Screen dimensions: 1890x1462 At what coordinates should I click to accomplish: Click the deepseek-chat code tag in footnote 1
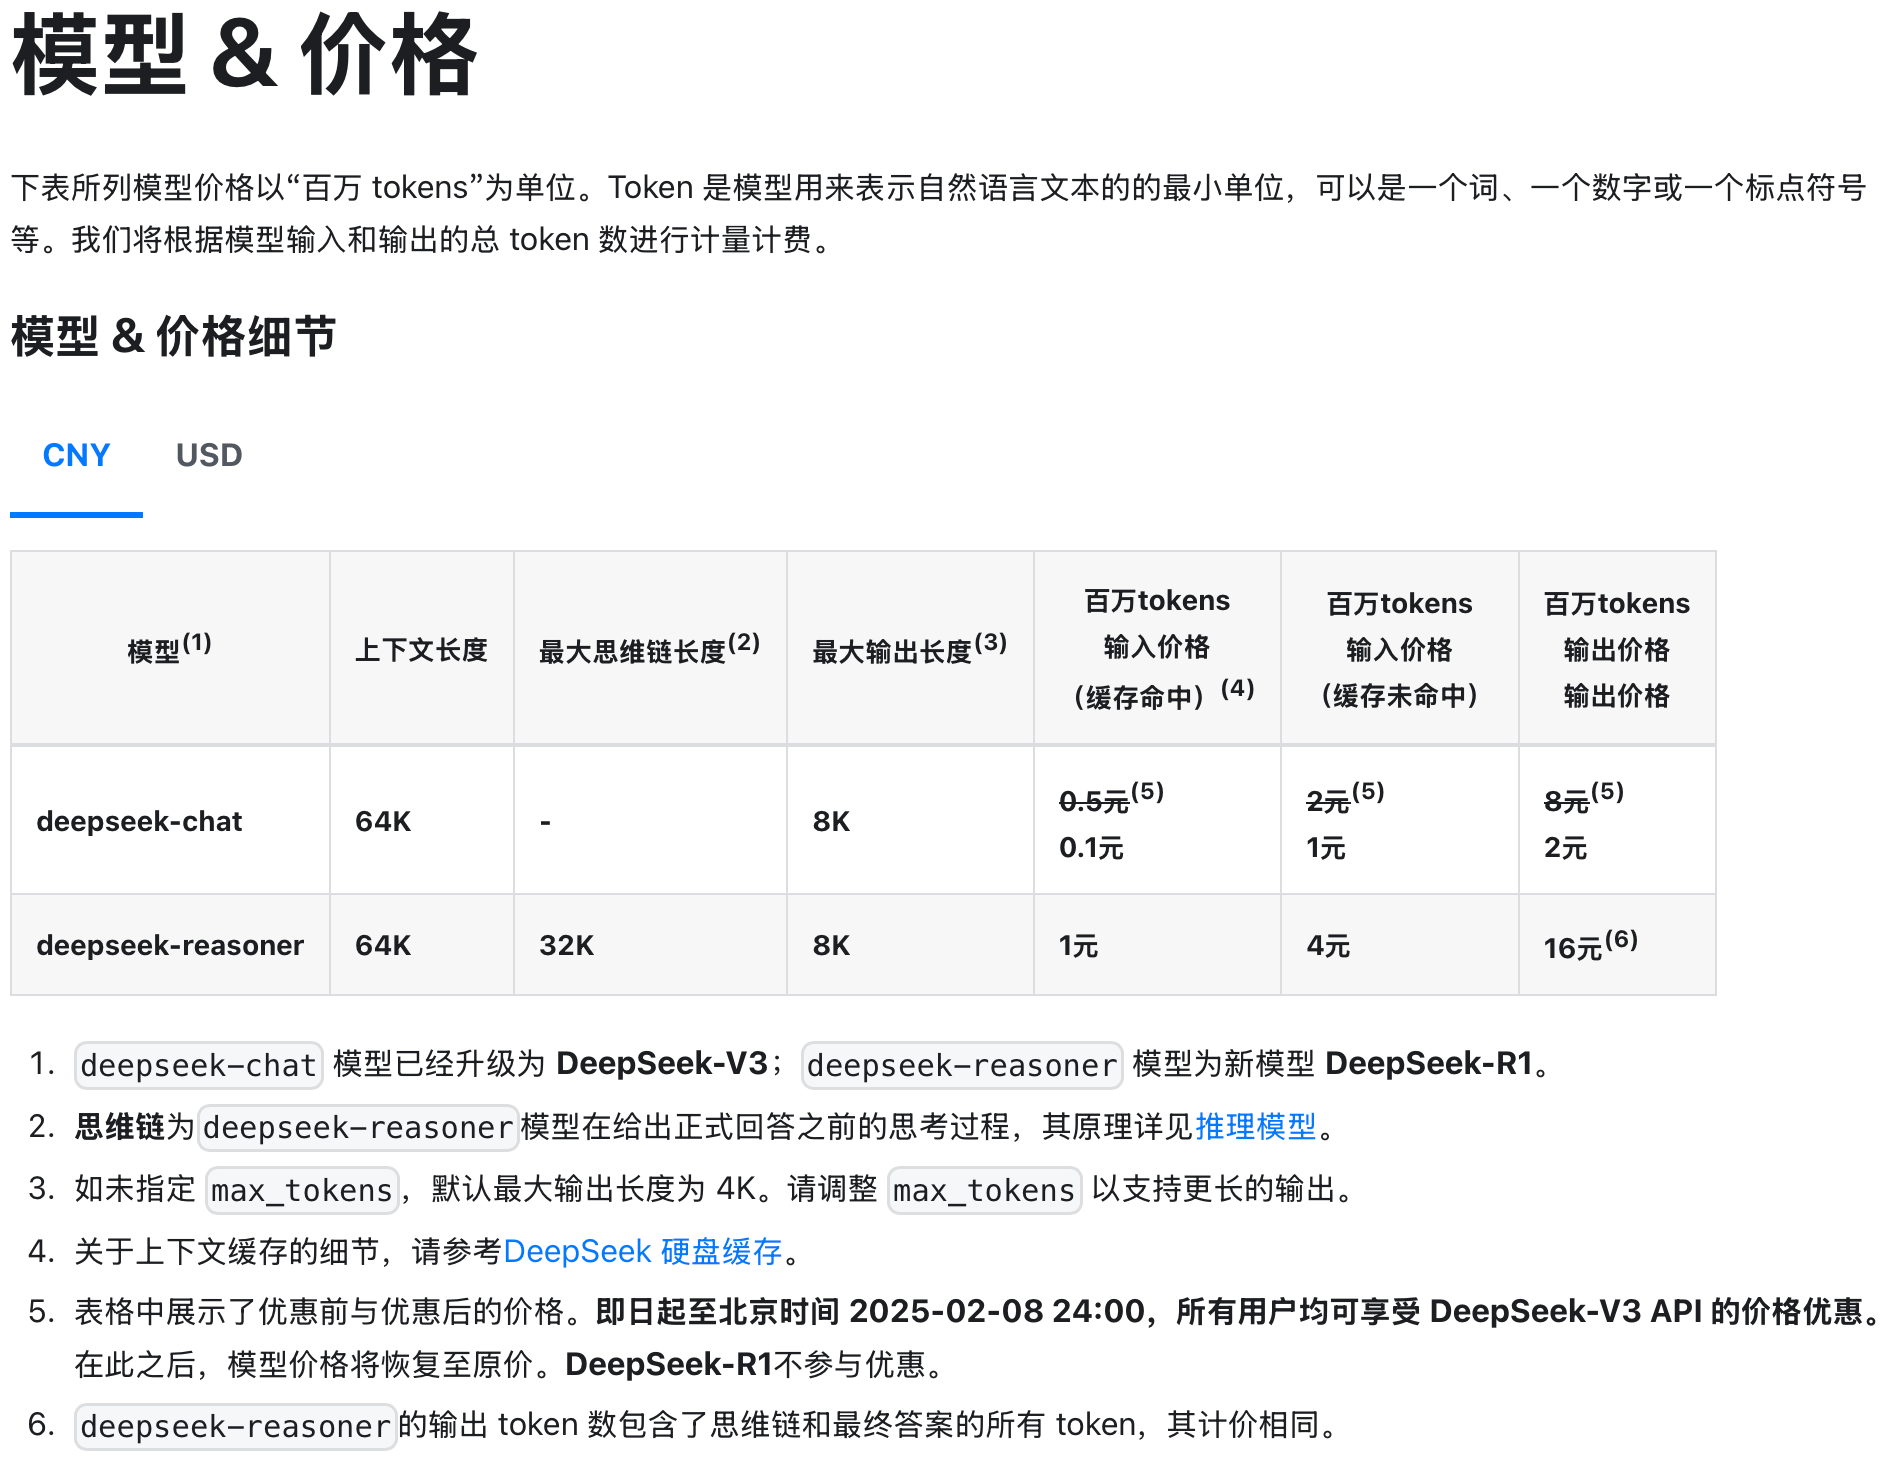pyautogui.click(x=198, y=1065)
